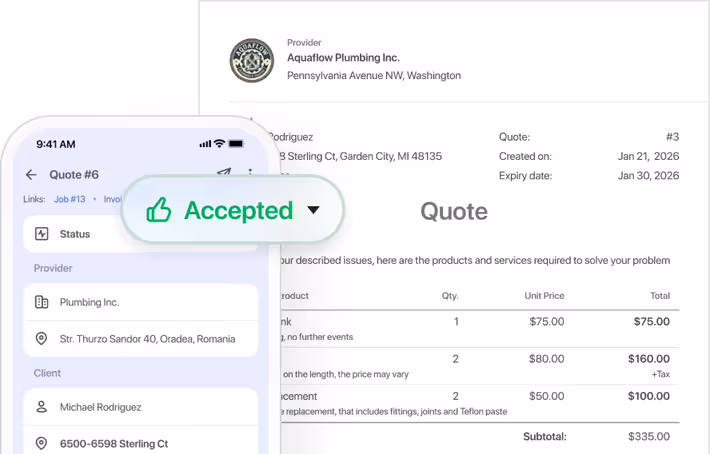710x454 pixels.
Task: Click the 'no further events' note
Action: pos(317,337)
